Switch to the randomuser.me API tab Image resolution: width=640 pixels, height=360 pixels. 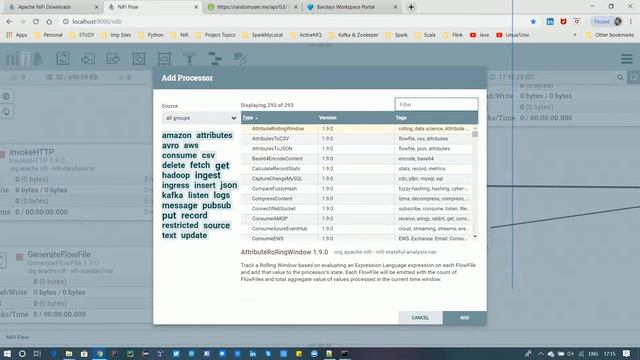point(252,7)
